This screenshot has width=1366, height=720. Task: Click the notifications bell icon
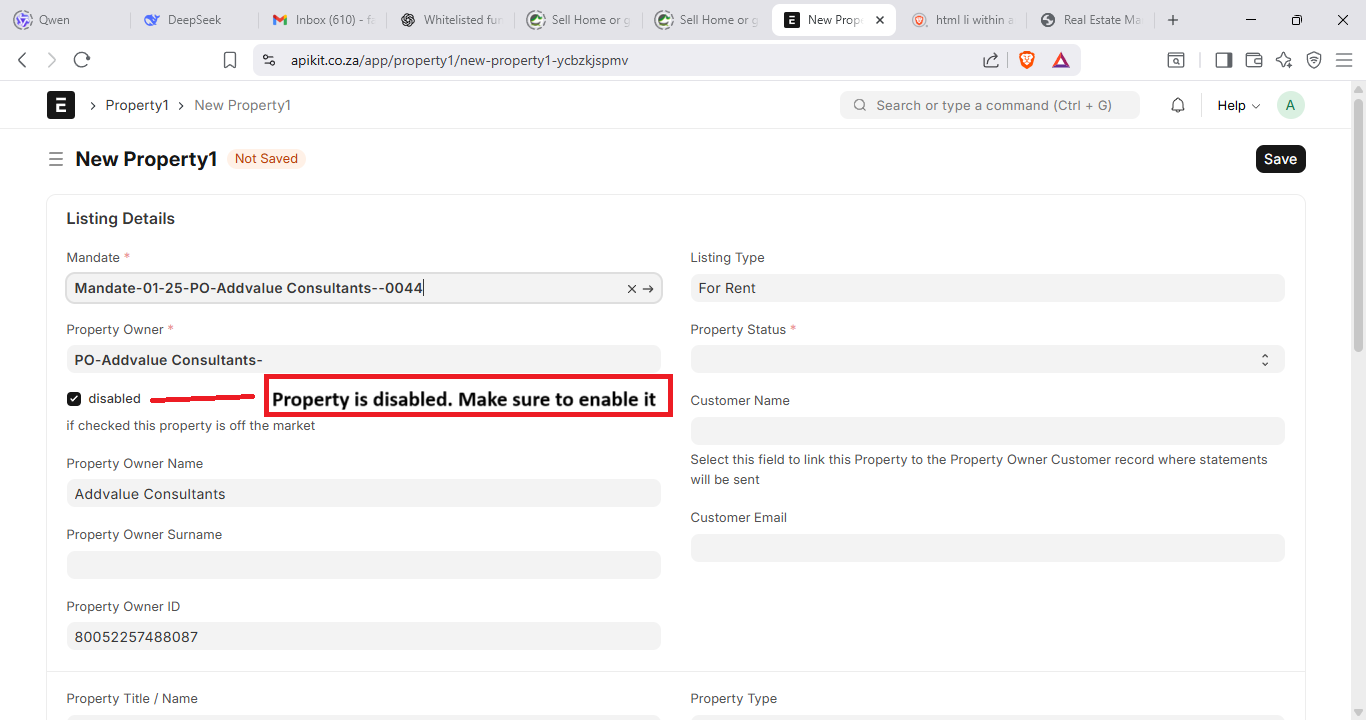coord(1178,105)
